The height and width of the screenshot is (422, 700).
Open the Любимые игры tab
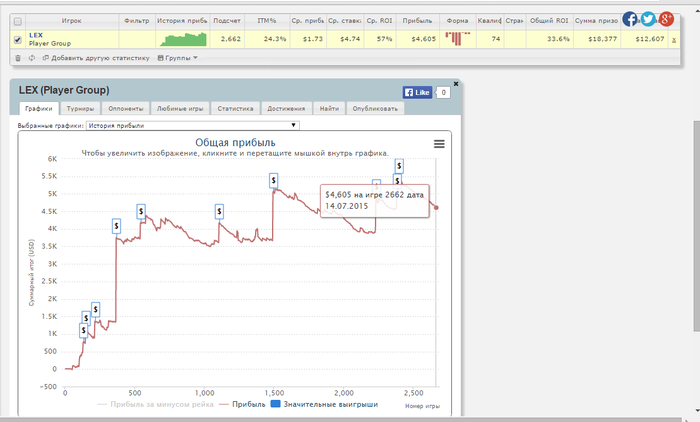(180, 109)
